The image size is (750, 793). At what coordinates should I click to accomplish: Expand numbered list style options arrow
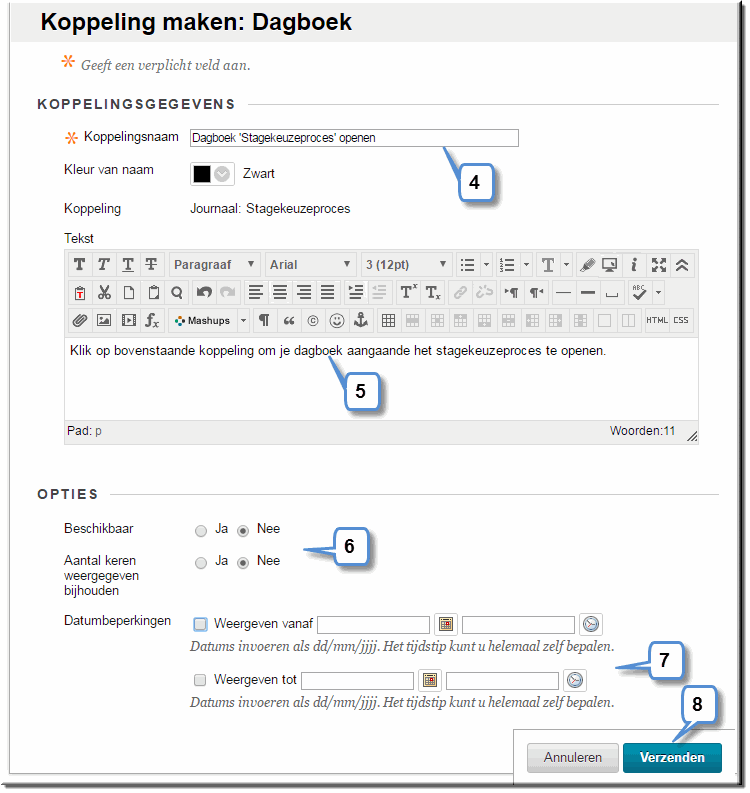(526, 265)
